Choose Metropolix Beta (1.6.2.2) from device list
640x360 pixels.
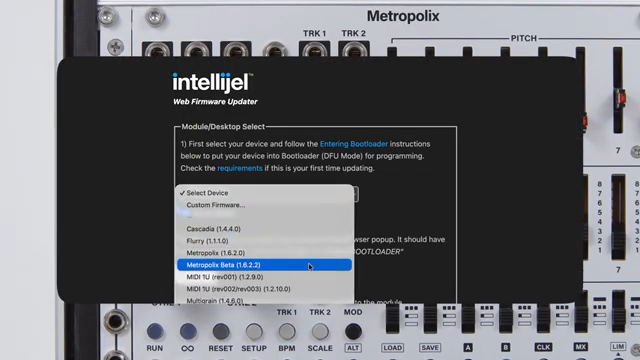264,265
